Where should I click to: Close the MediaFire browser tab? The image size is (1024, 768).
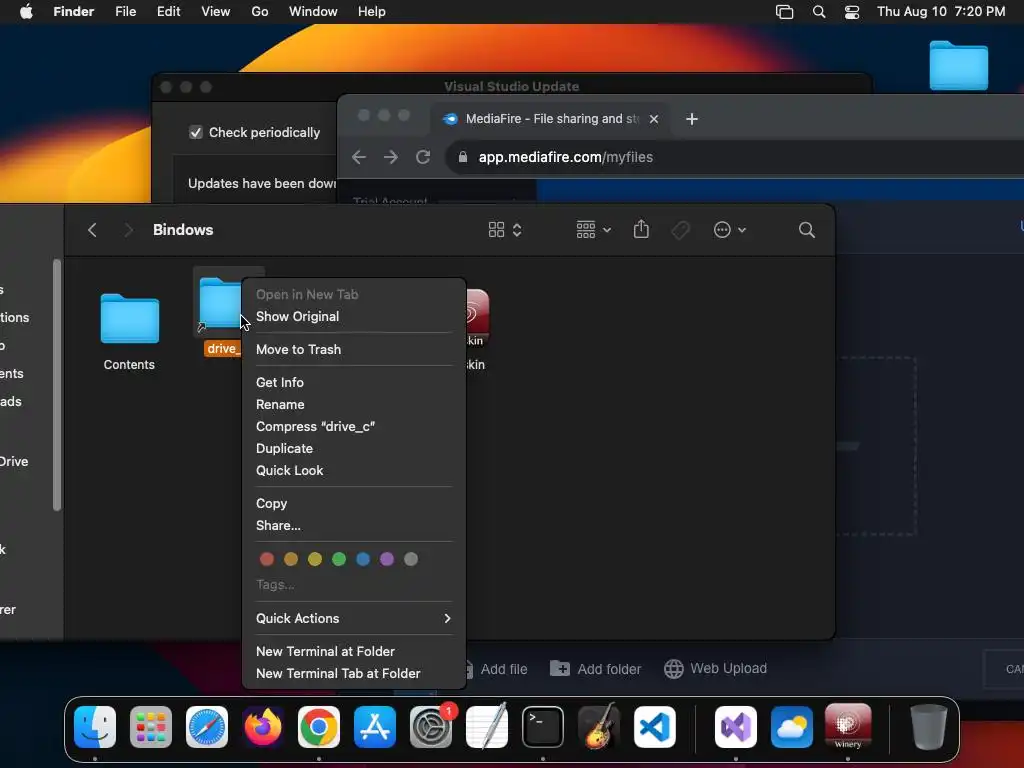tap(654, 119)
